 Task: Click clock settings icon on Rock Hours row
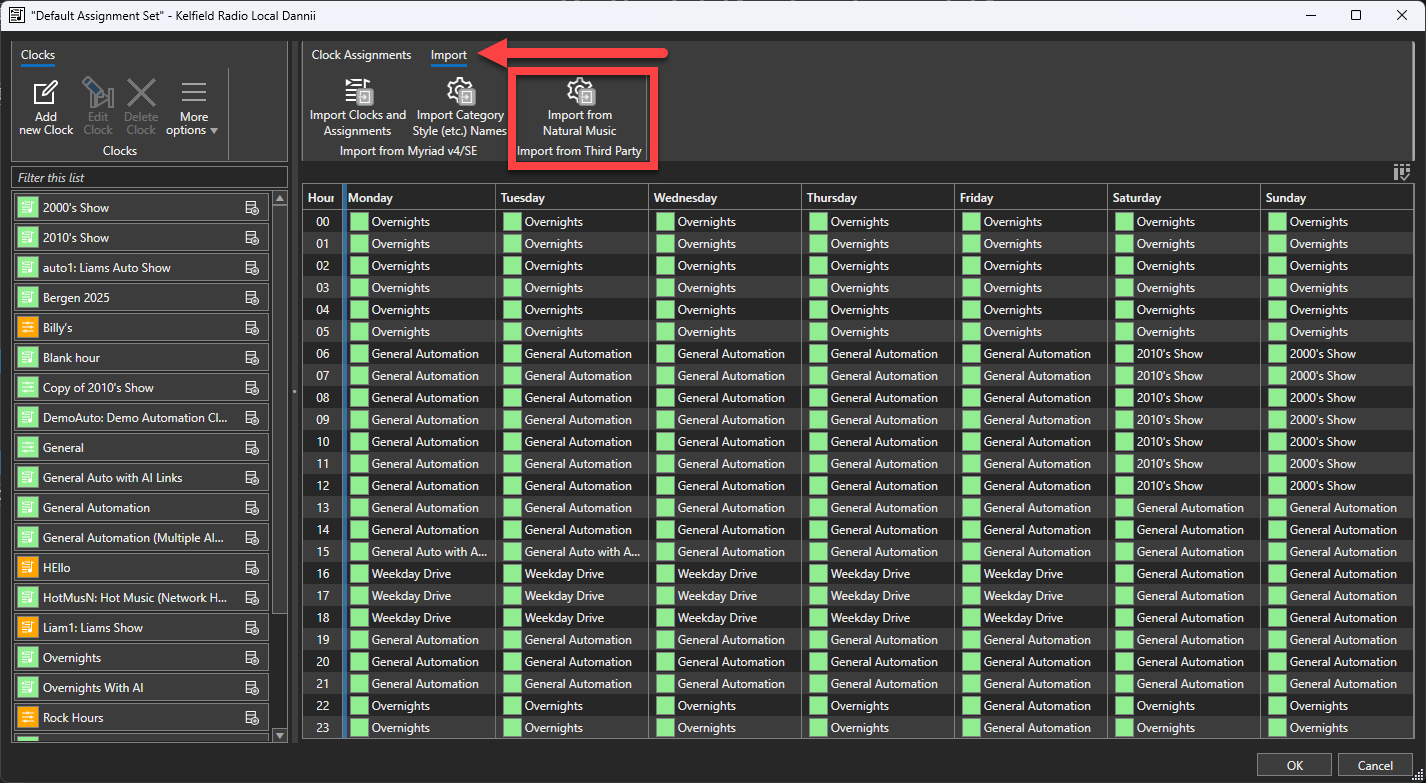tap(252, 718)
